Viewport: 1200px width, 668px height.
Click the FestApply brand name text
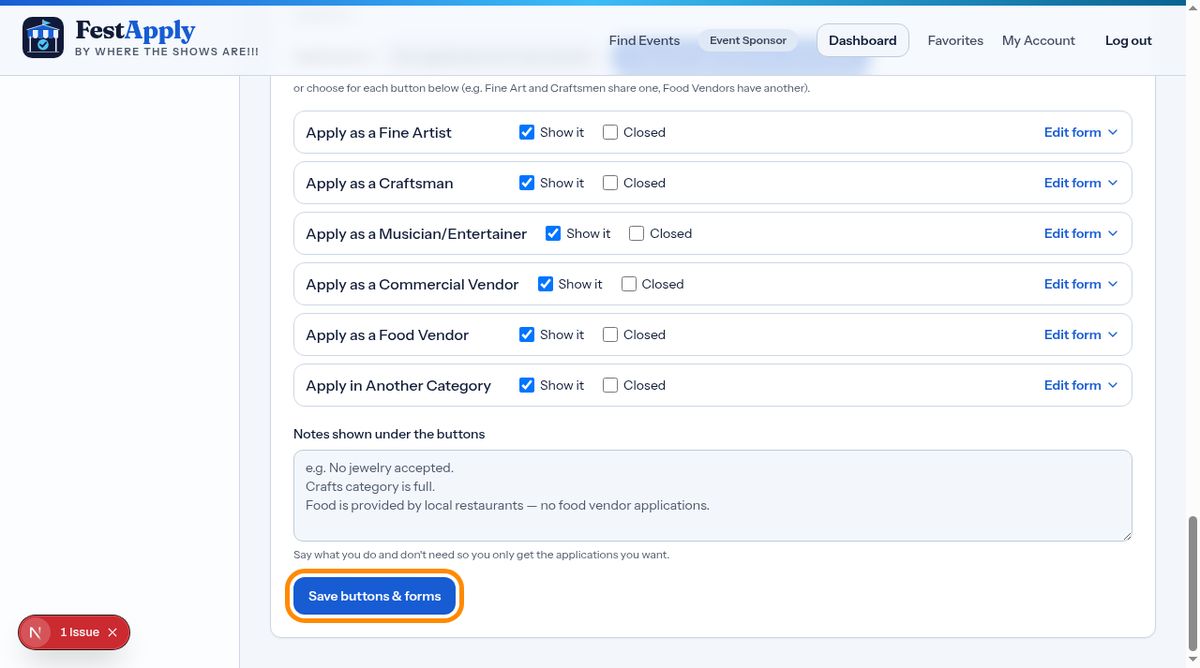click(135, 30)
